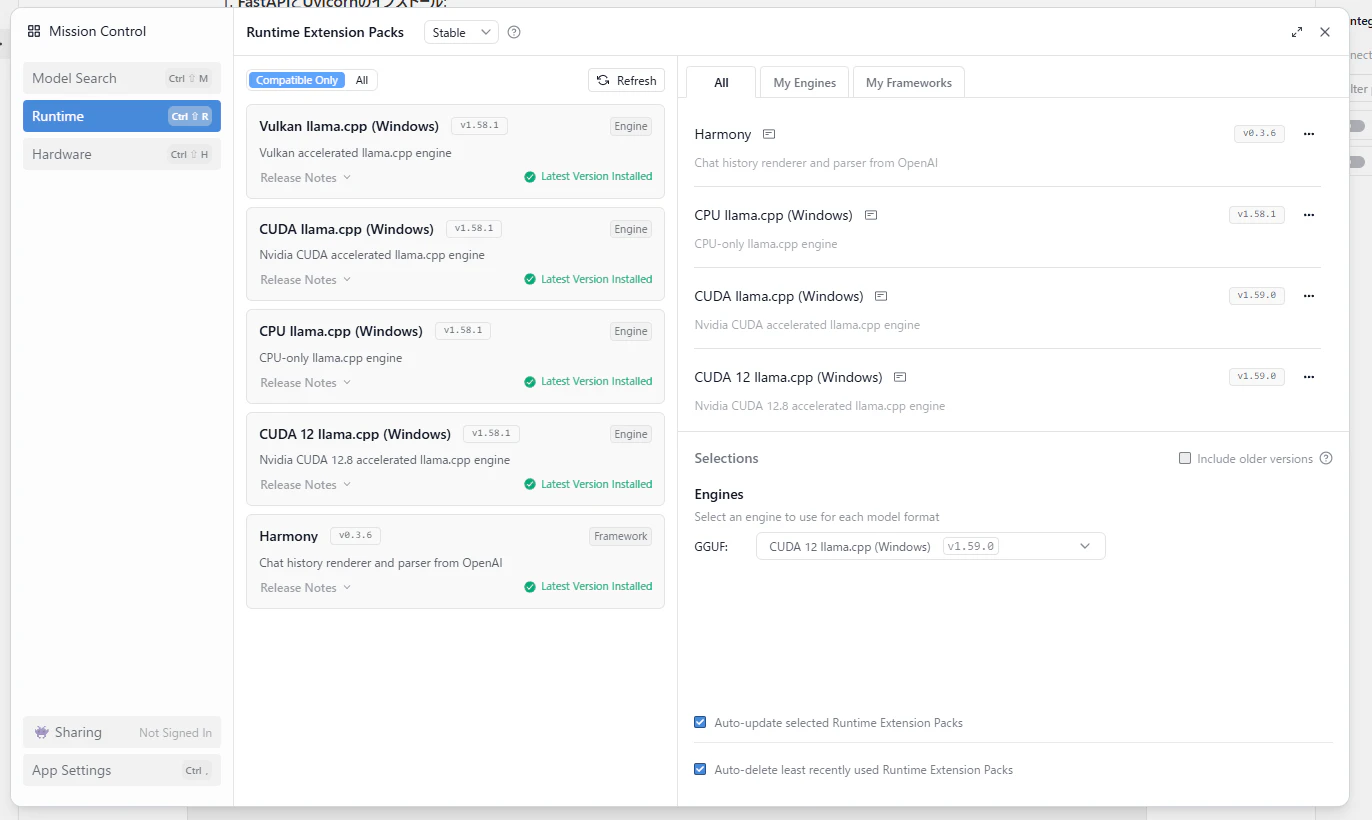Click the Refresh button
This screenshot has height=820, width=1372.
coord(627,80)
